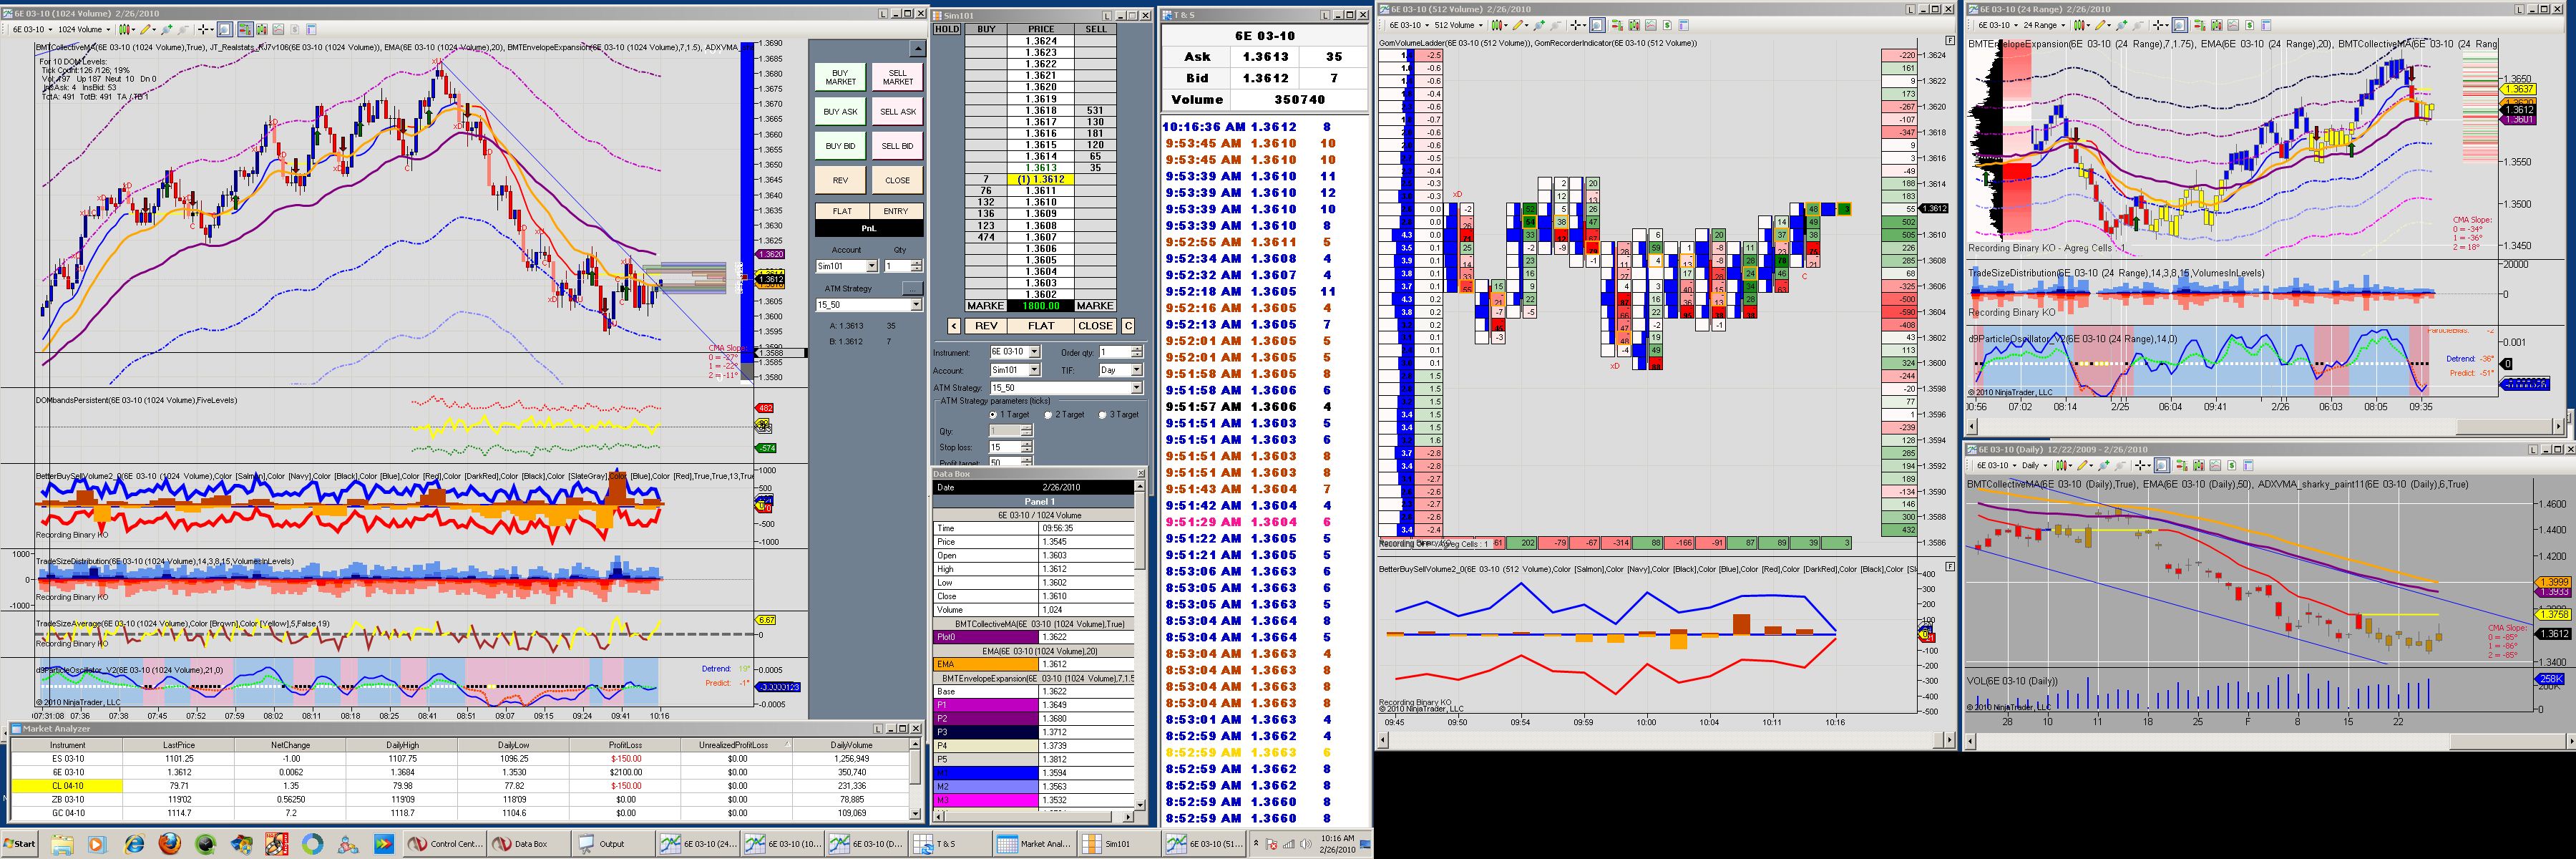Open file explorer quick launch icon

pos(62,844)
